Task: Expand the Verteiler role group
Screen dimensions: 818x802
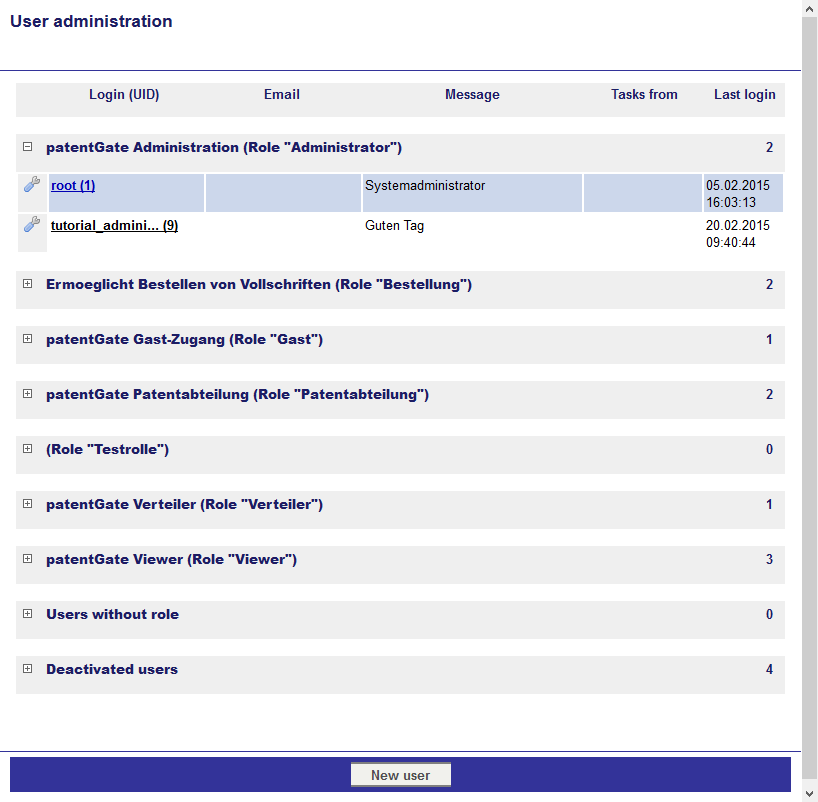Action: point(28,504)
